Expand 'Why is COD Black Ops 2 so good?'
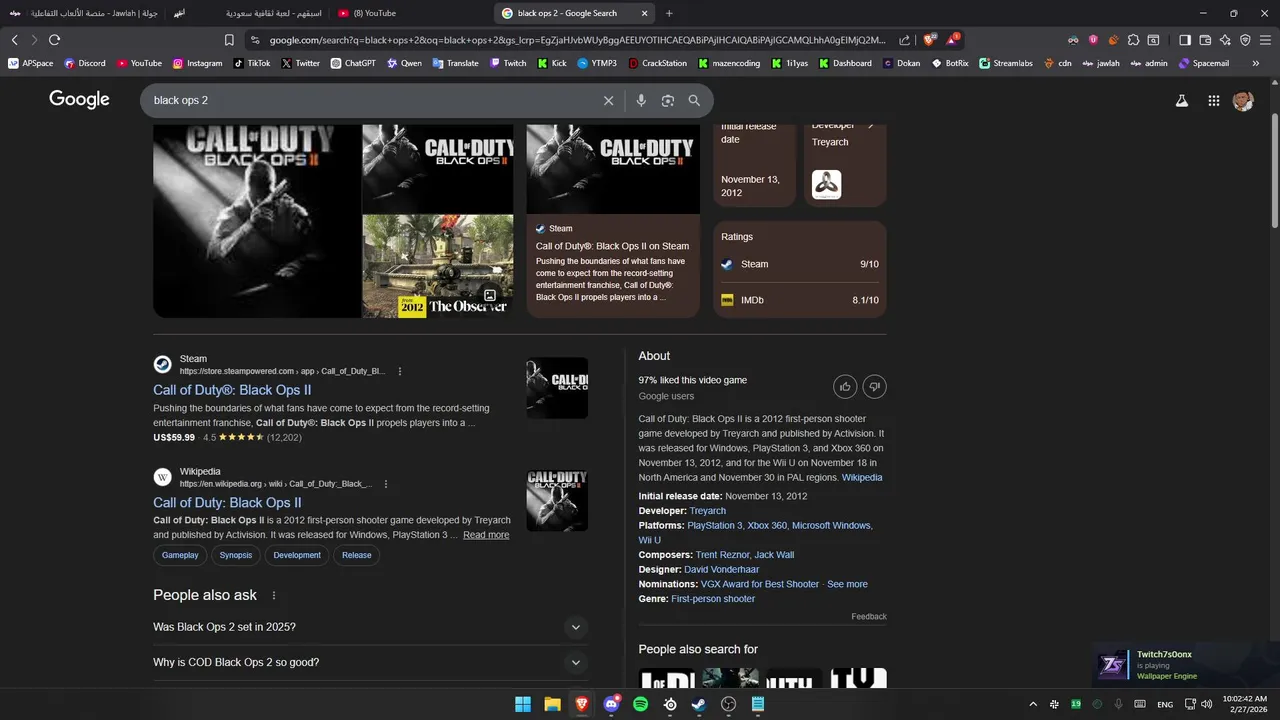 coord(370,663)
